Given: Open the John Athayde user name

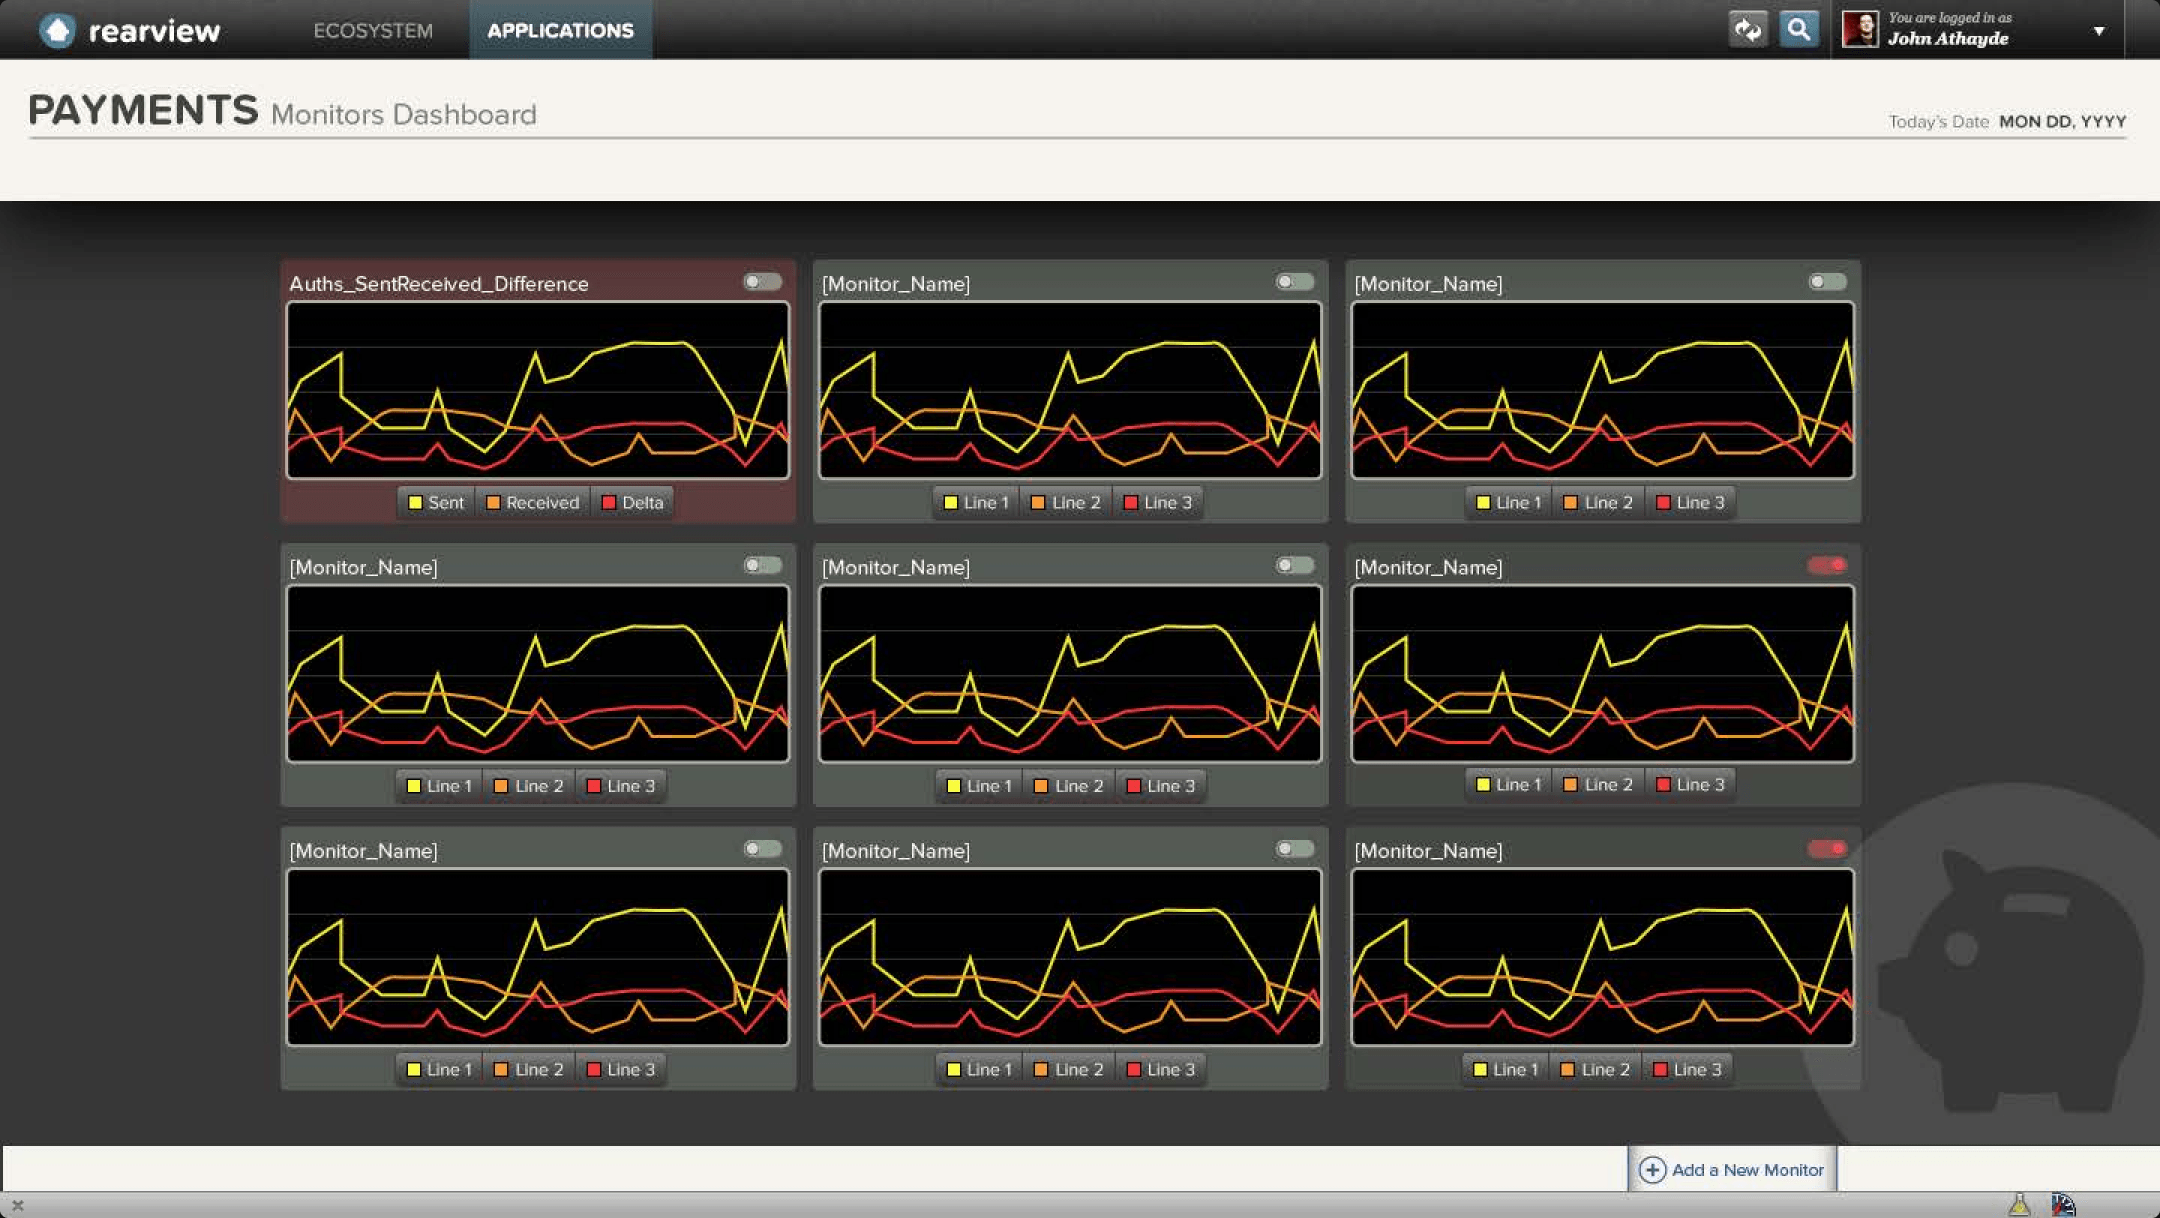Looking at the screenshot, I should tap(1948, 38).
